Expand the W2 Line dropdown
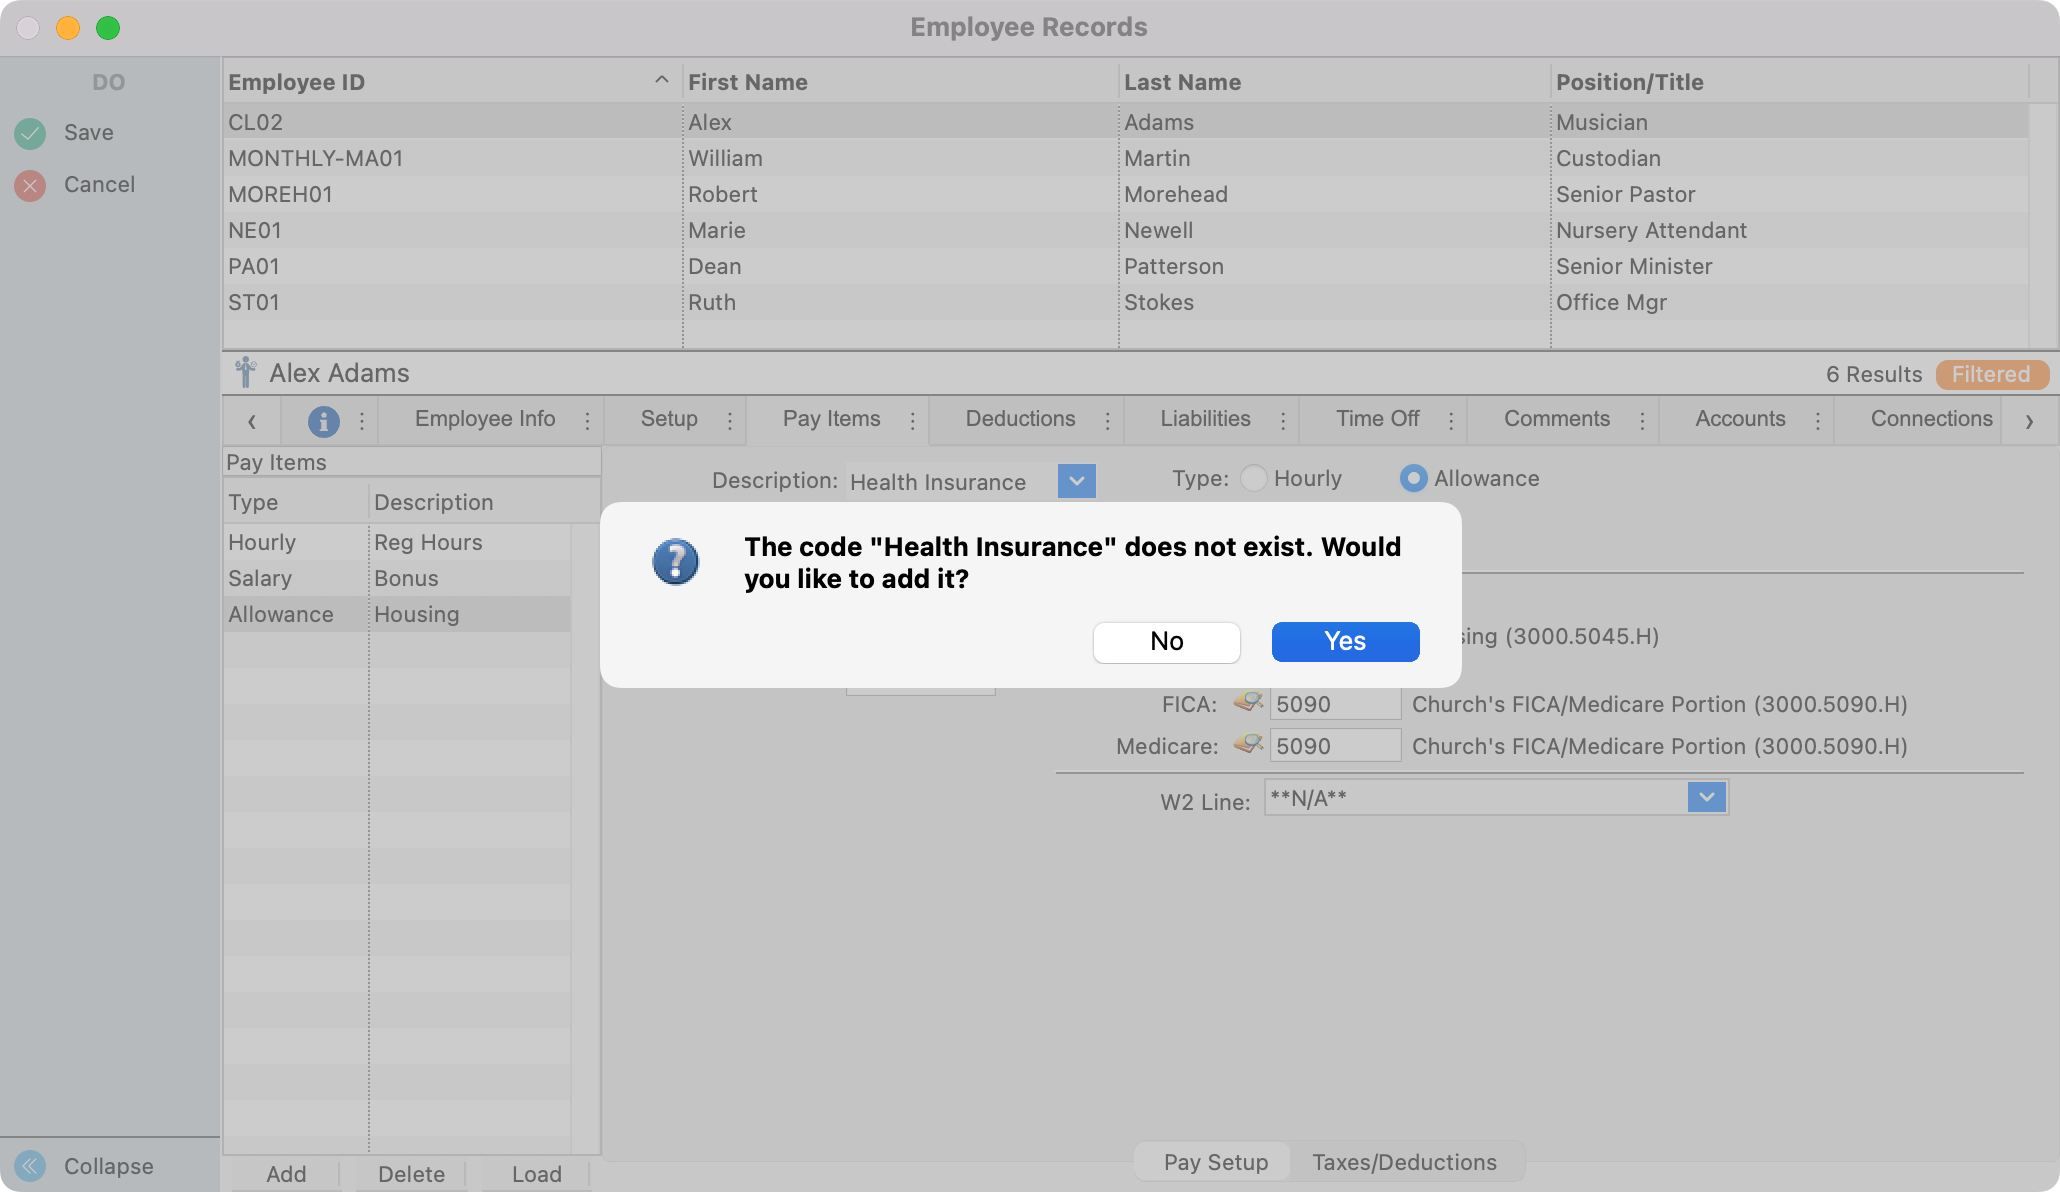2060x1192 pixels. pyautogui.click(x=1706, y=798)
